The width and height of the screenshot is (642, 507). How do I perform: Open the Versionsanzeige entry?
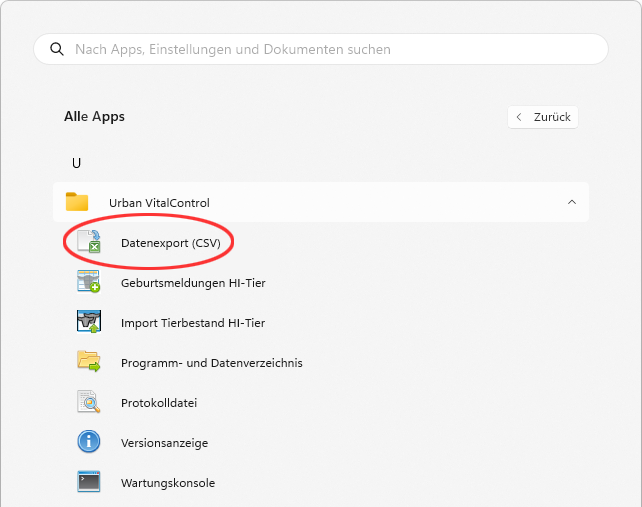(x=164, y=443)
